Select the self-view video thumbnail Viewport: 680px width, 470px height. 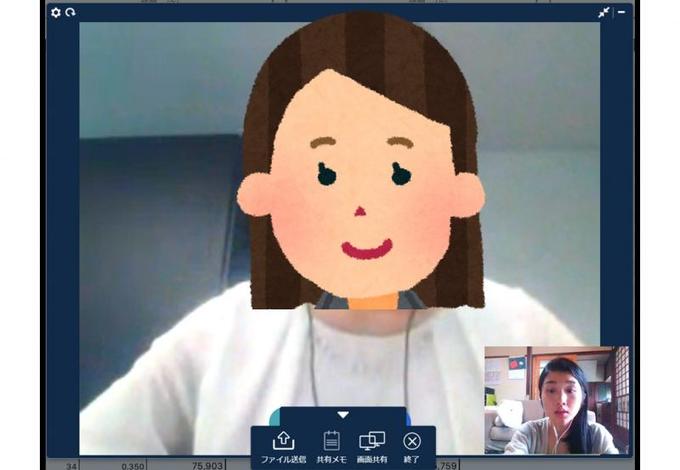tap(556, 400)
